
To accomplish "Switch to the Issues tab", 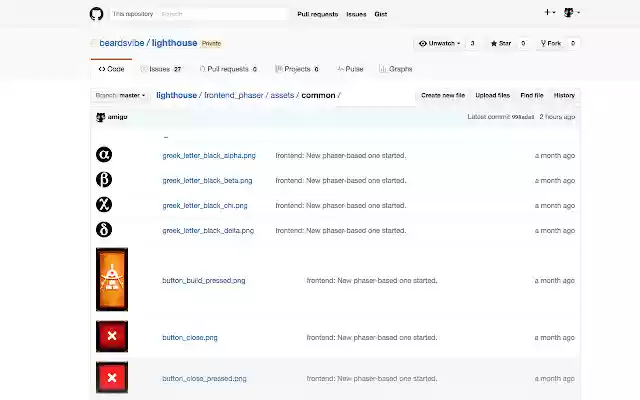I will (x=161, y=69).
